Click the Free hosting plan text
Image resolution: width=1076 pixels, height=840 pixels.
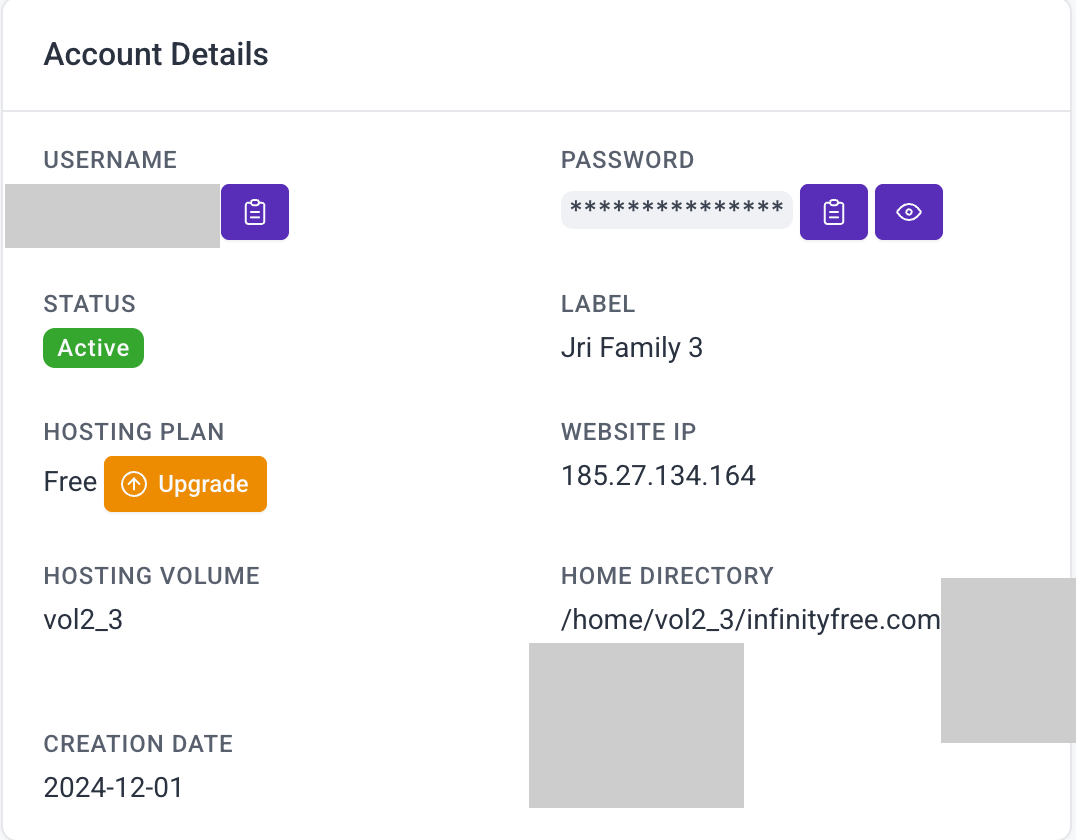70,483
